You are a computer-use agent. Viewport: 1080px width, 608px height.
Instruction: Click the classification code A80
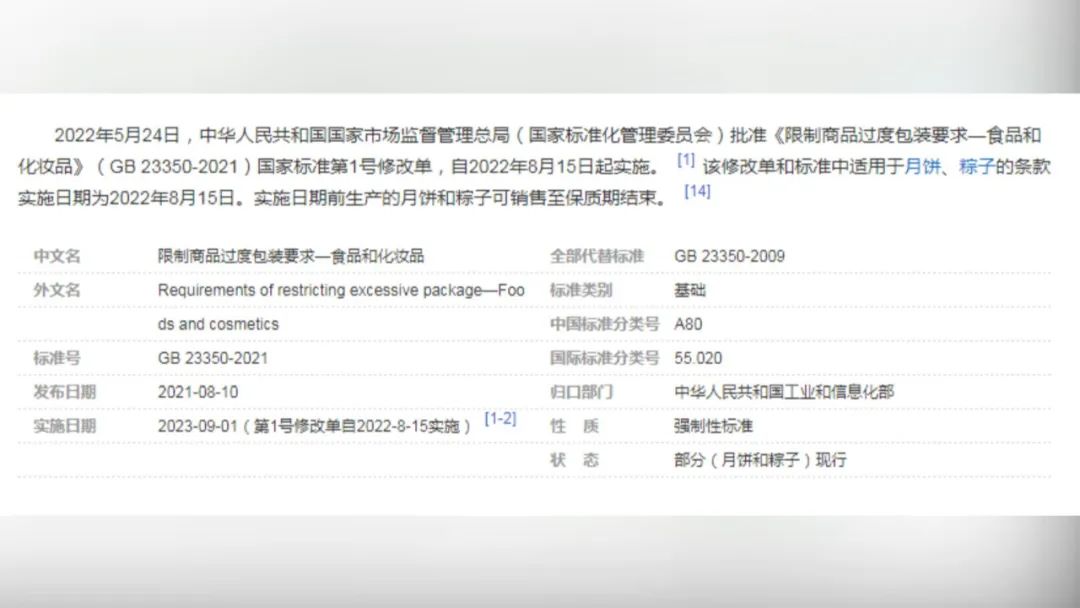(x=689, y=324)
